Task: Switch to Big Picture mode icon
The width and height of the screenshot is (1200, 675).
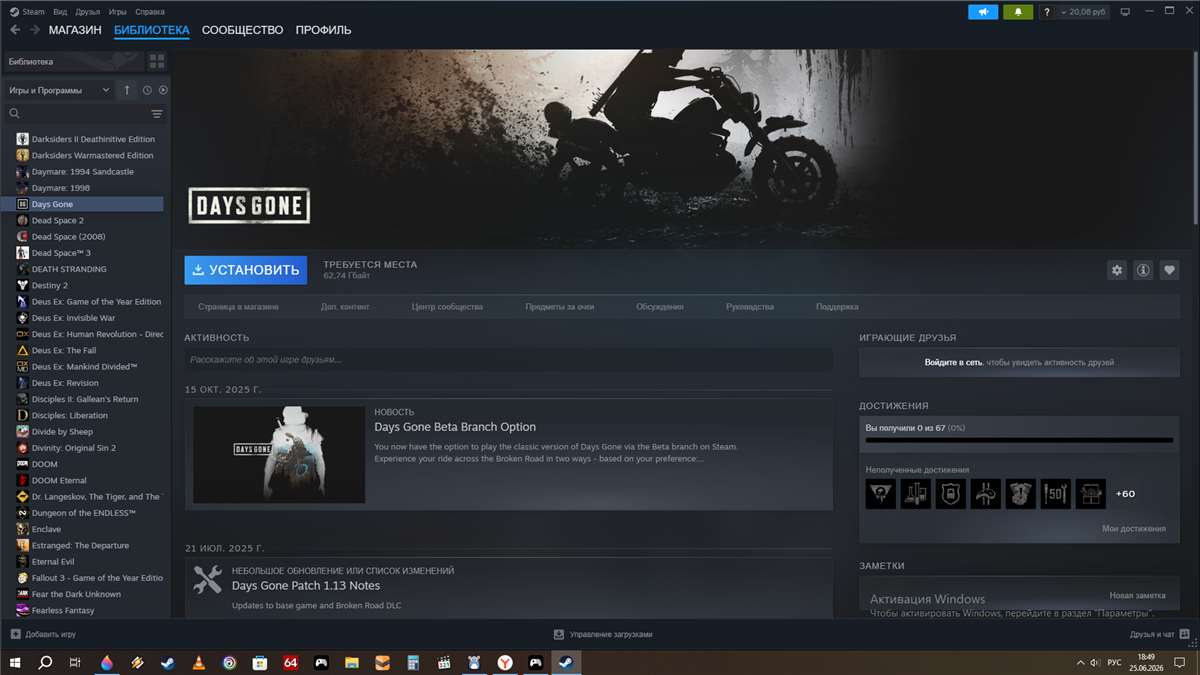Action: [x=1125, y=12]
